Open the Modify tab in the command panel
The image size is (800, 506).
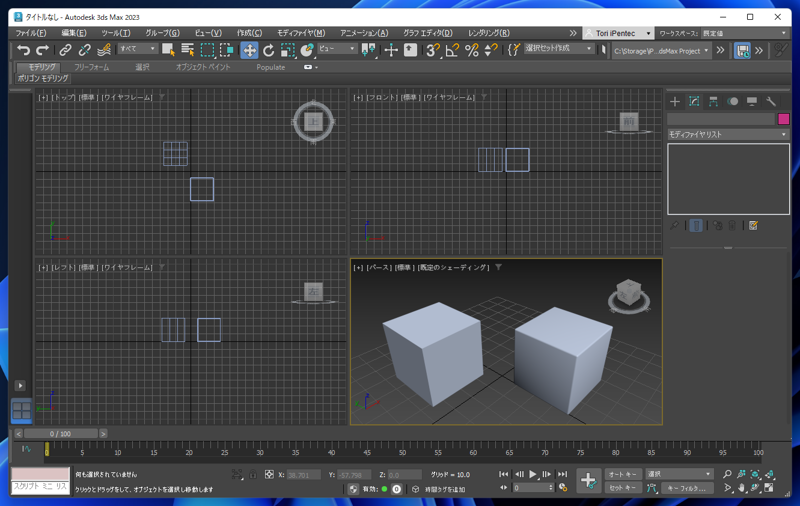[694, 102]
